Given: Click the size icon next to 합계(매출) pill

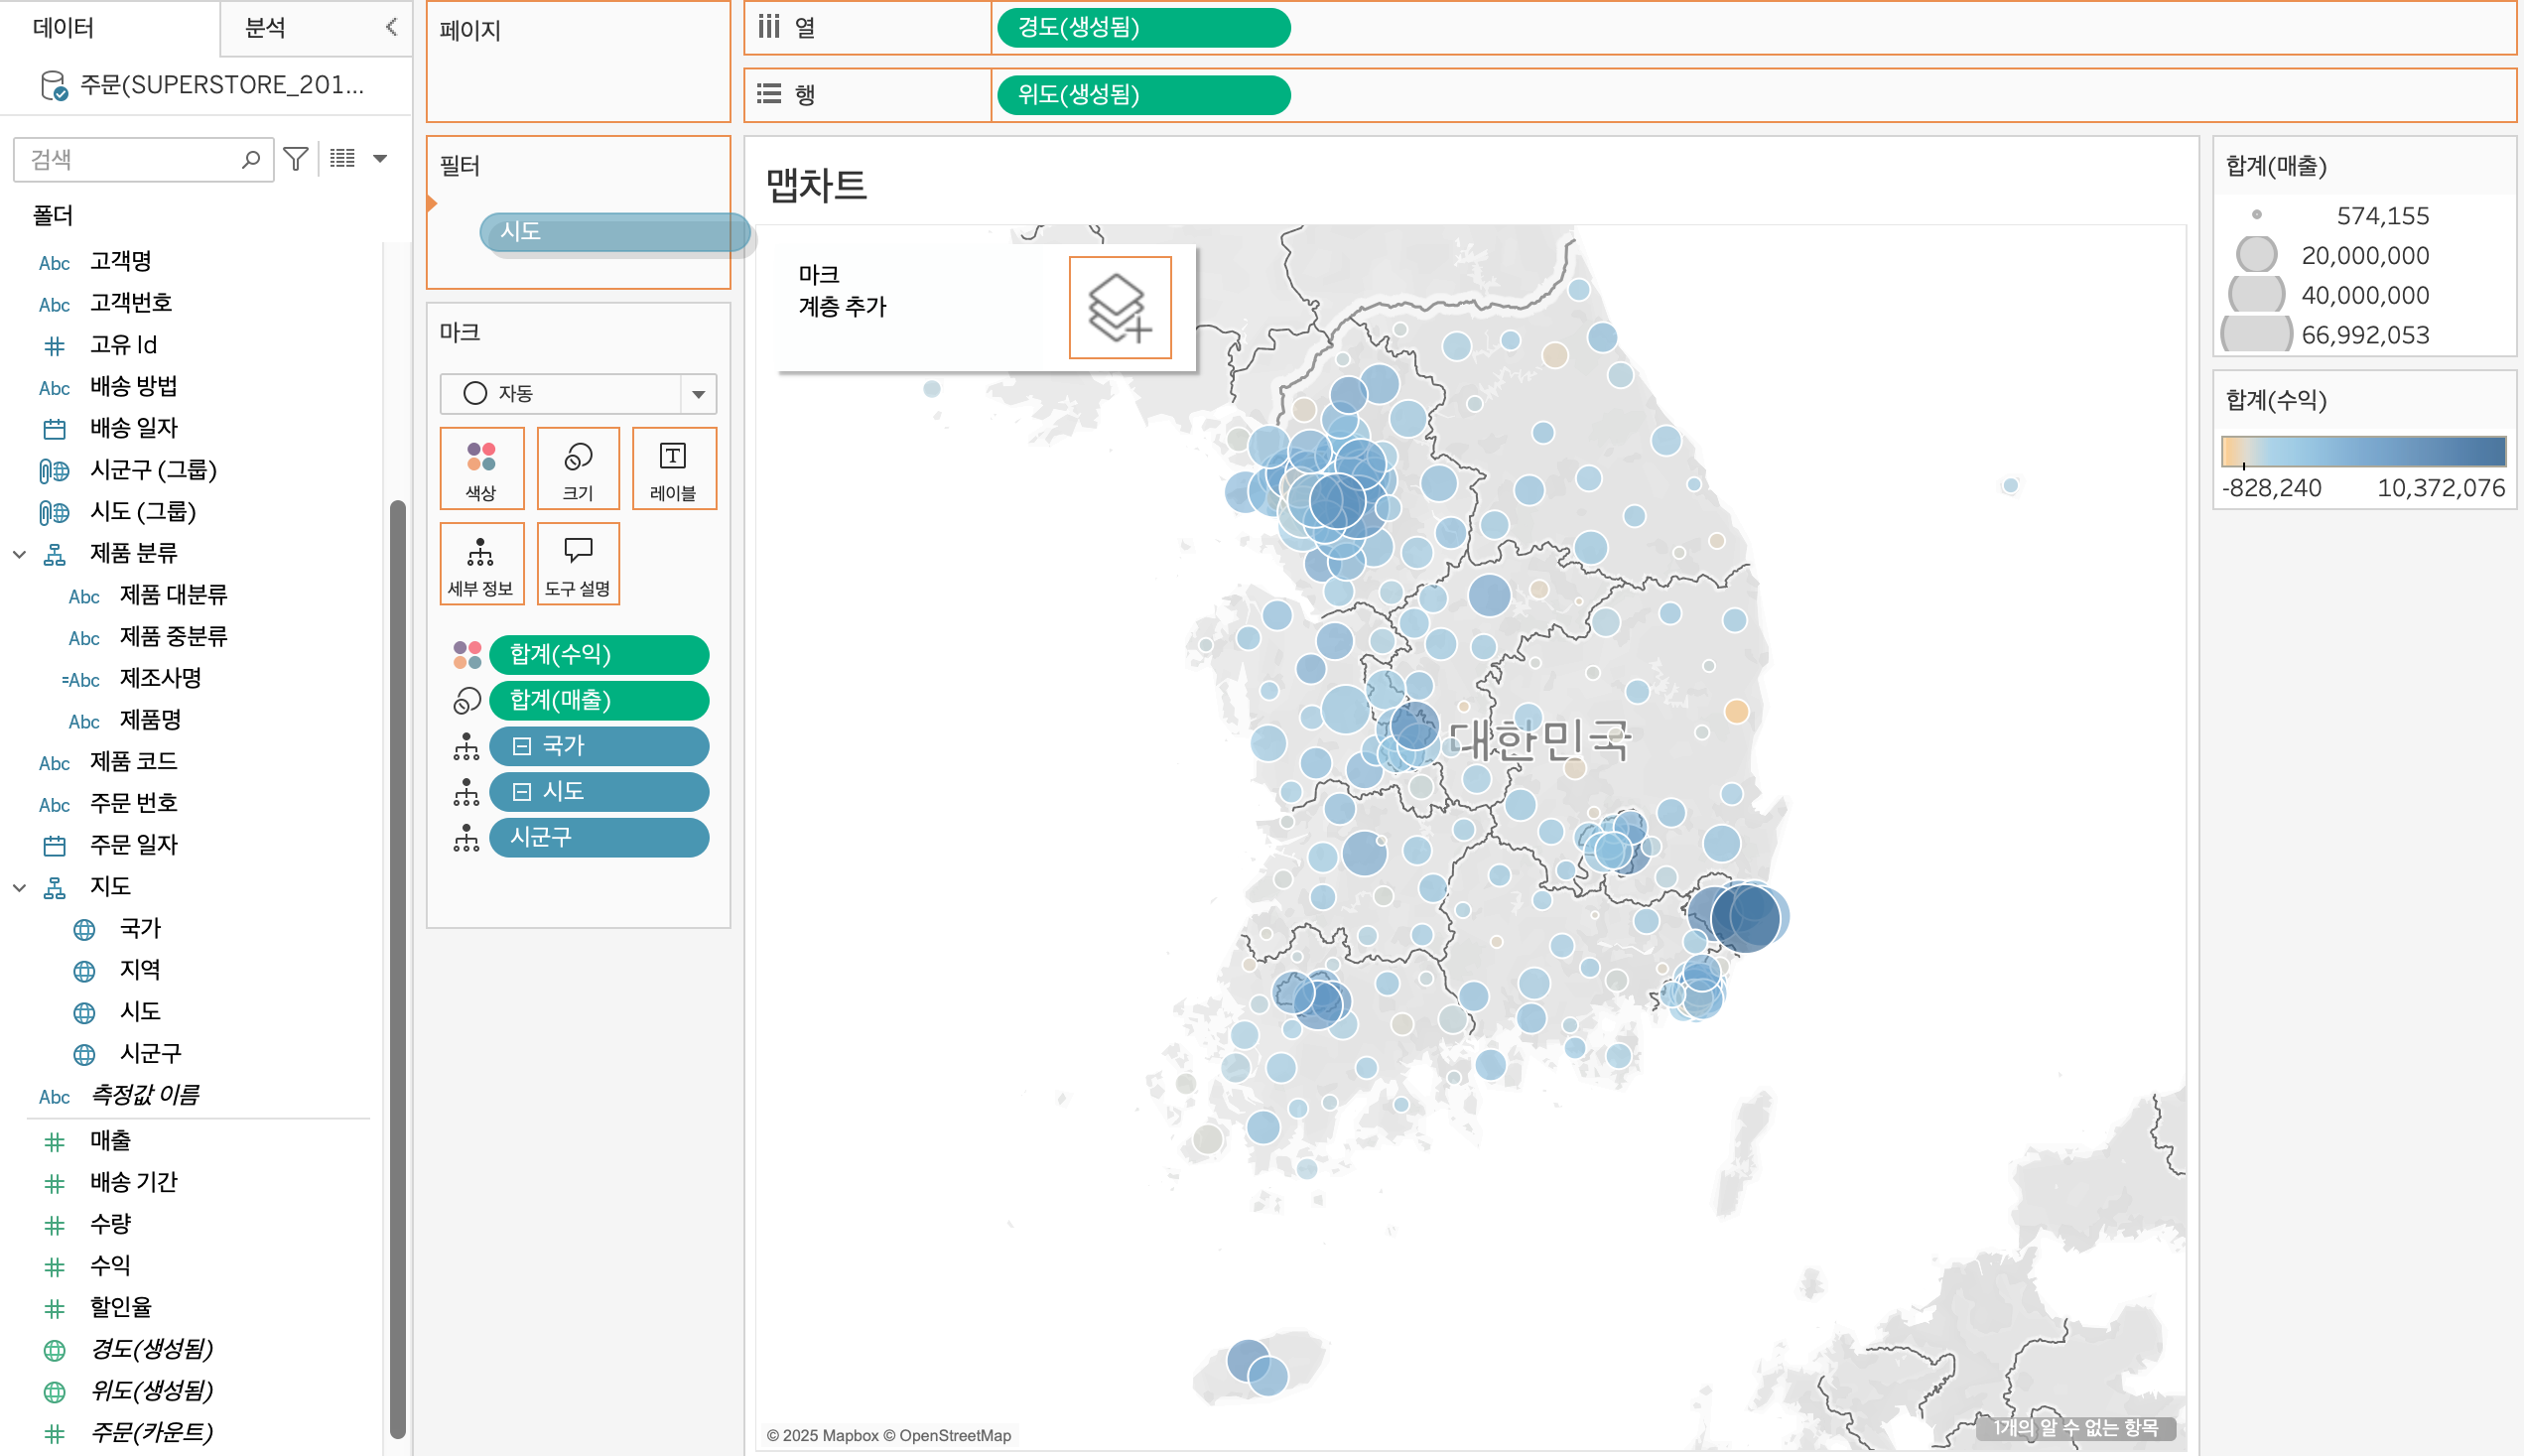Looking at the screenshot, I should click(x=467, y=701).
